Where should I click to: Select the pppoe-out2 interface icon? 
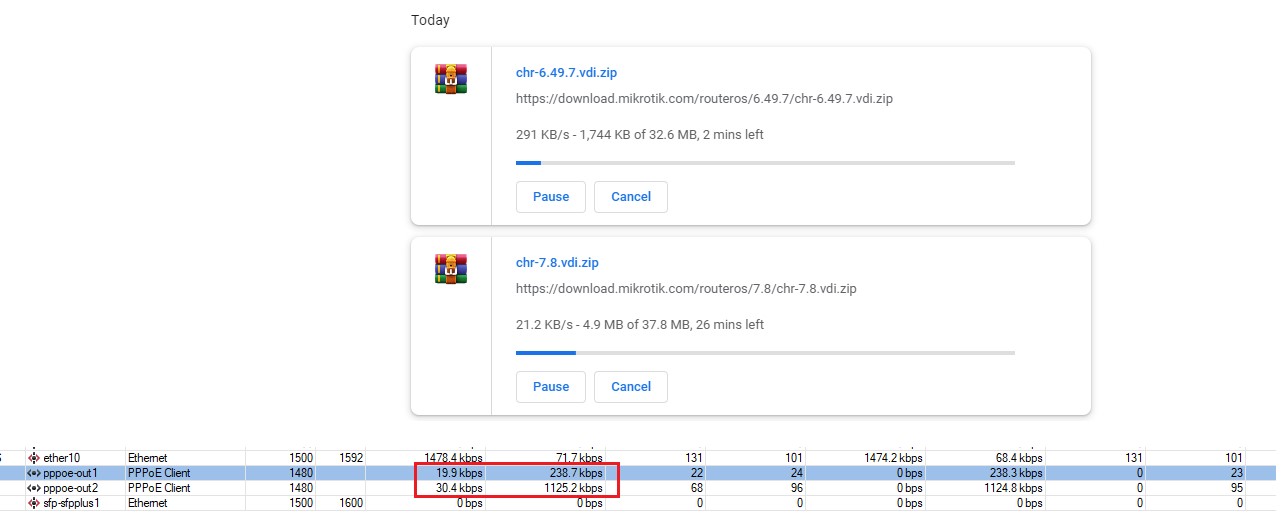click(x=34, y=488)
